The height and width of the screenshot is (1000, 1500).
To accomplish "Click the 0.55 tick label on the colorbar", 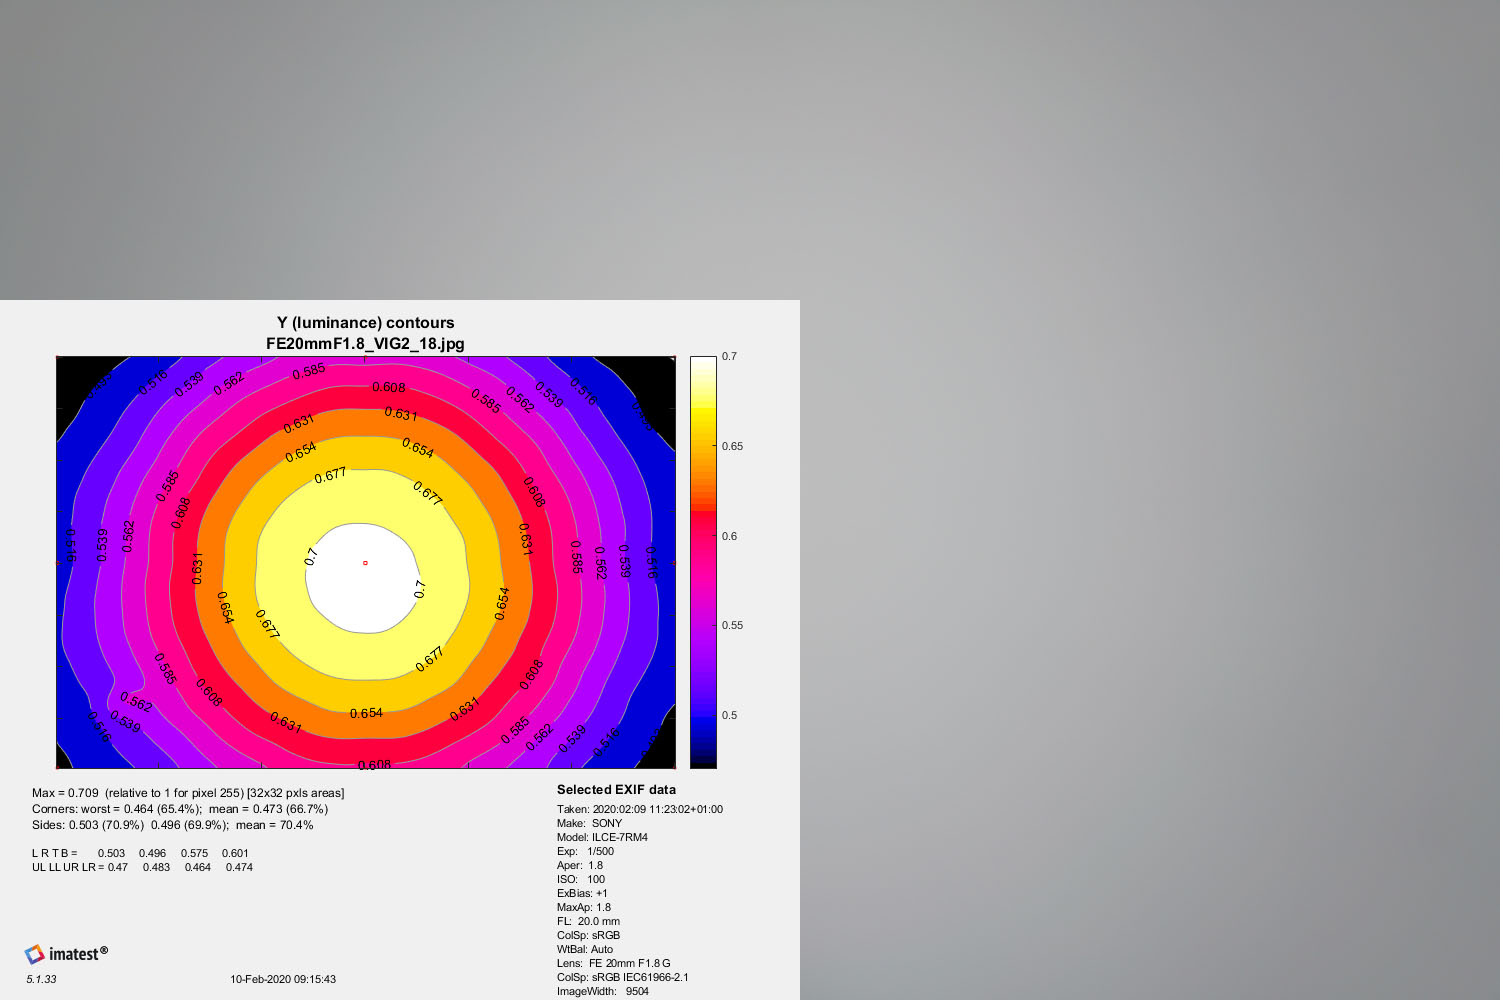I will click(x=732, y=625).
